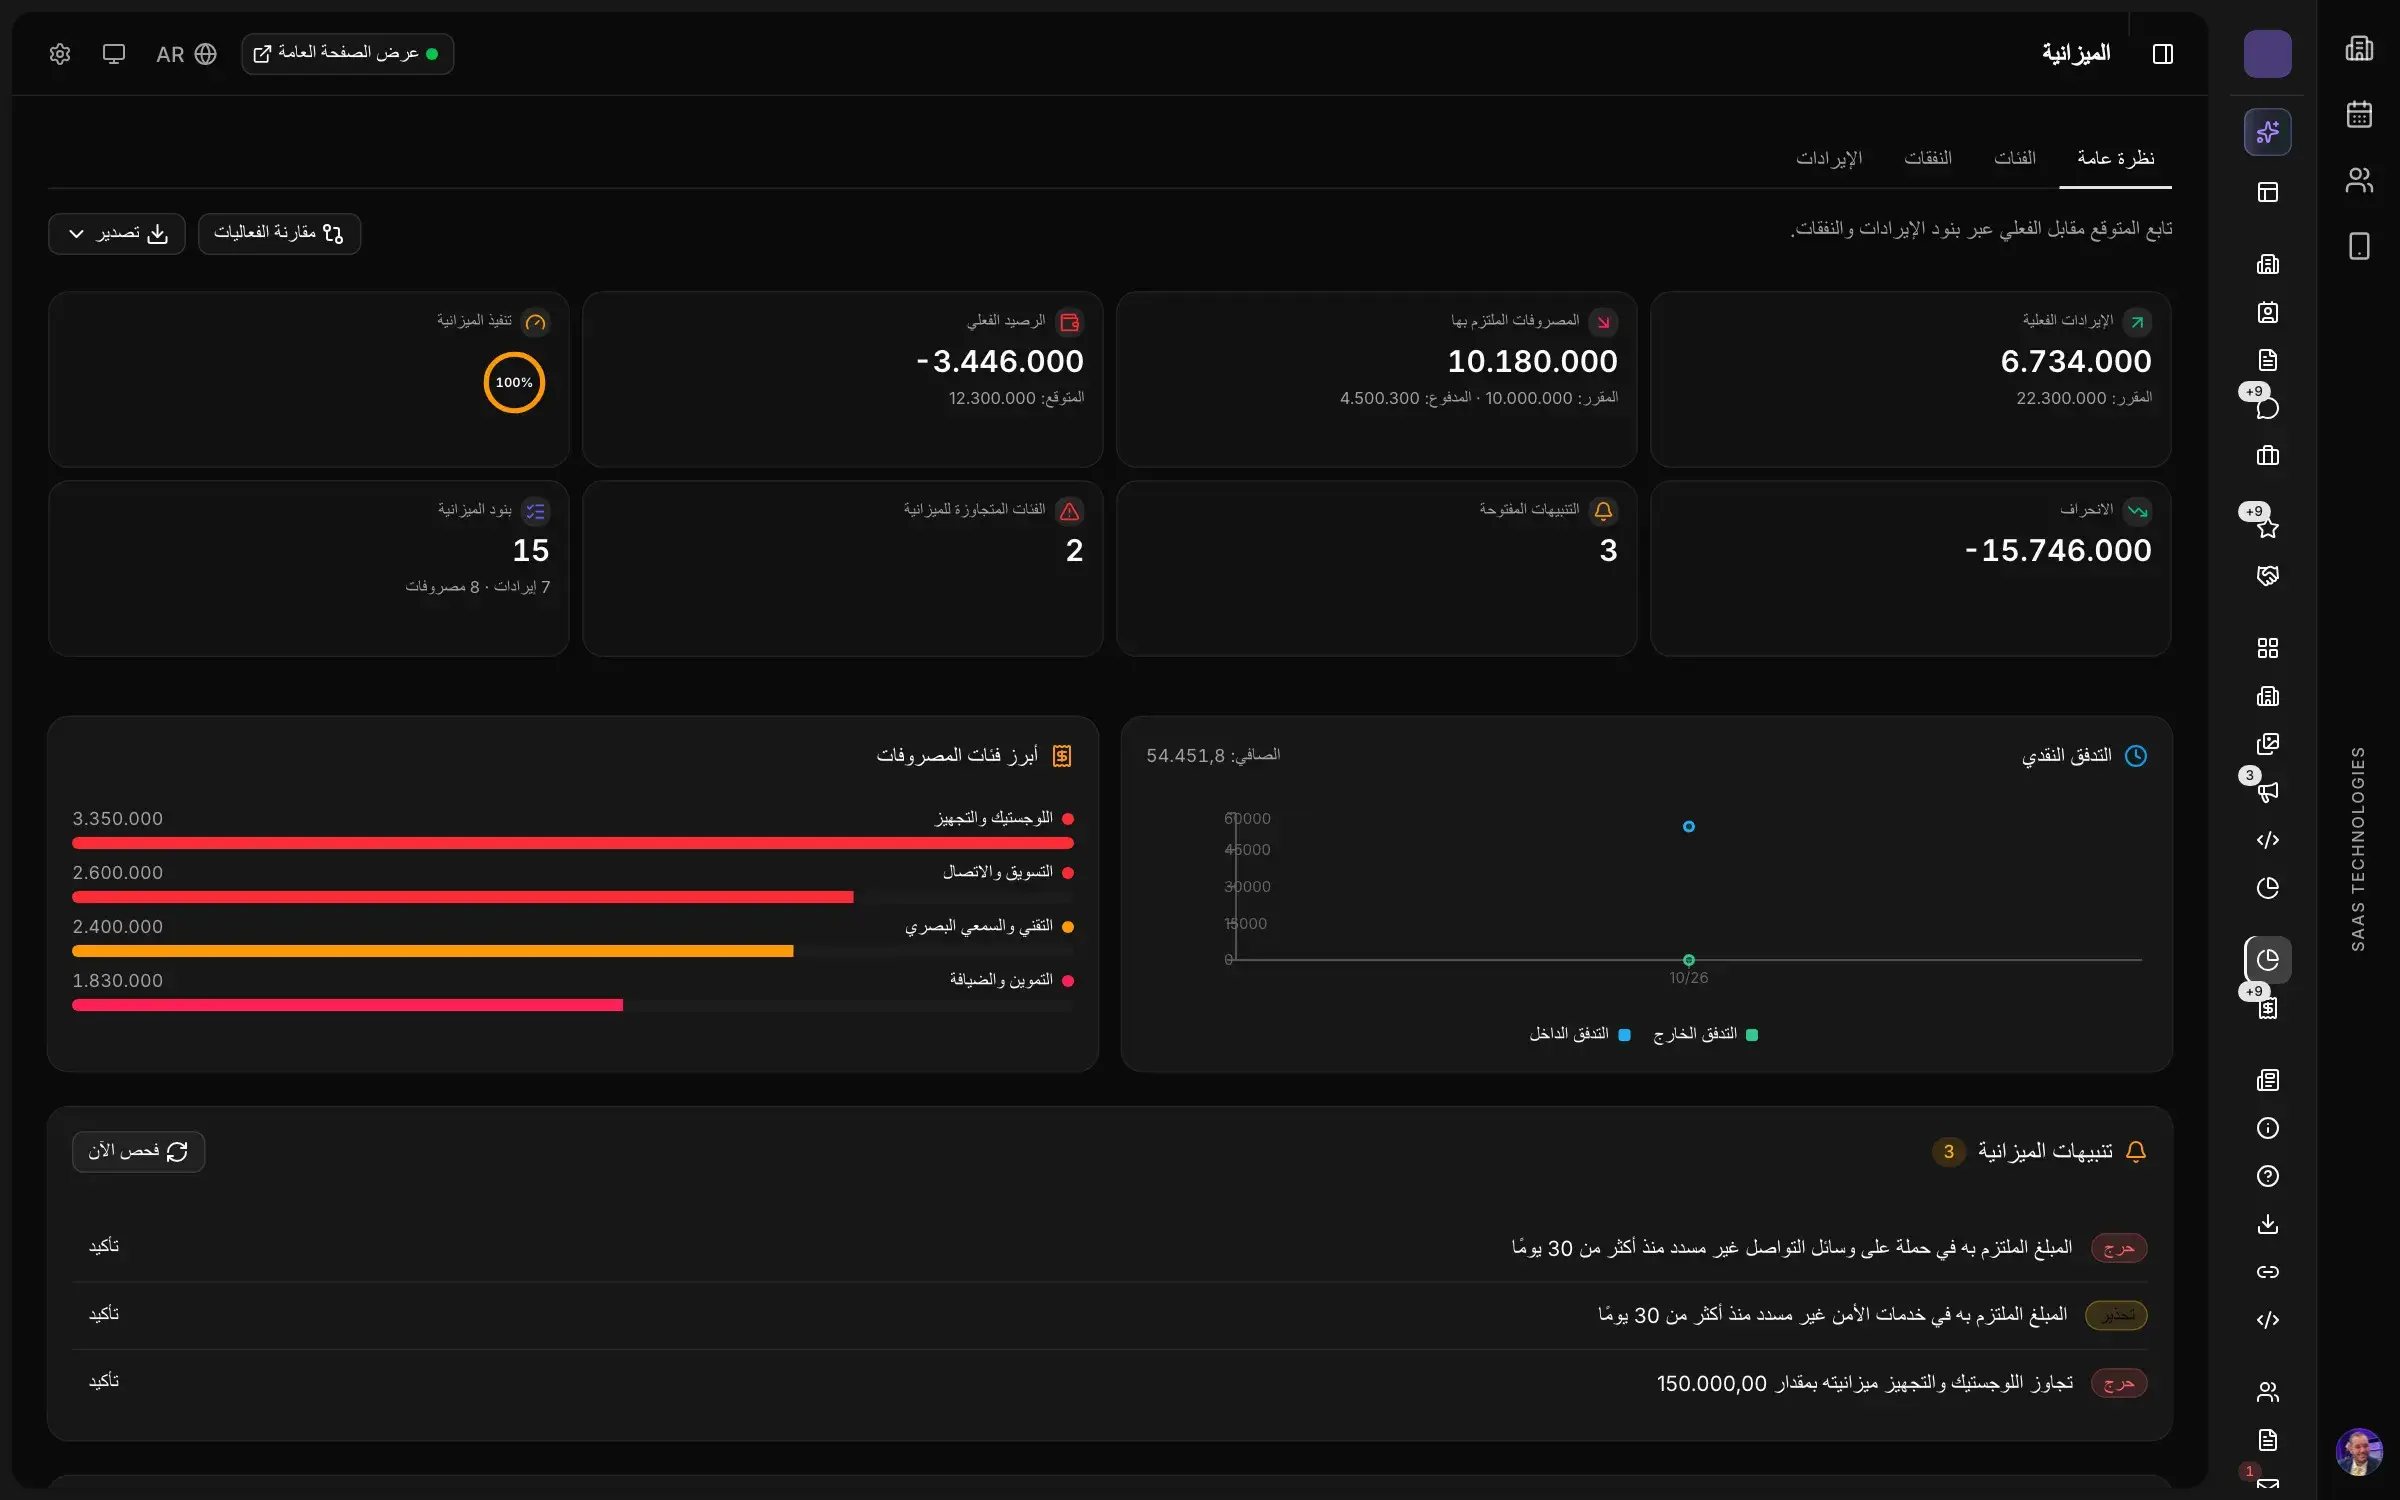Switch to the النفقات tab
The height and width of the screenshot is (1500, 2400).
coord(1927,158)
